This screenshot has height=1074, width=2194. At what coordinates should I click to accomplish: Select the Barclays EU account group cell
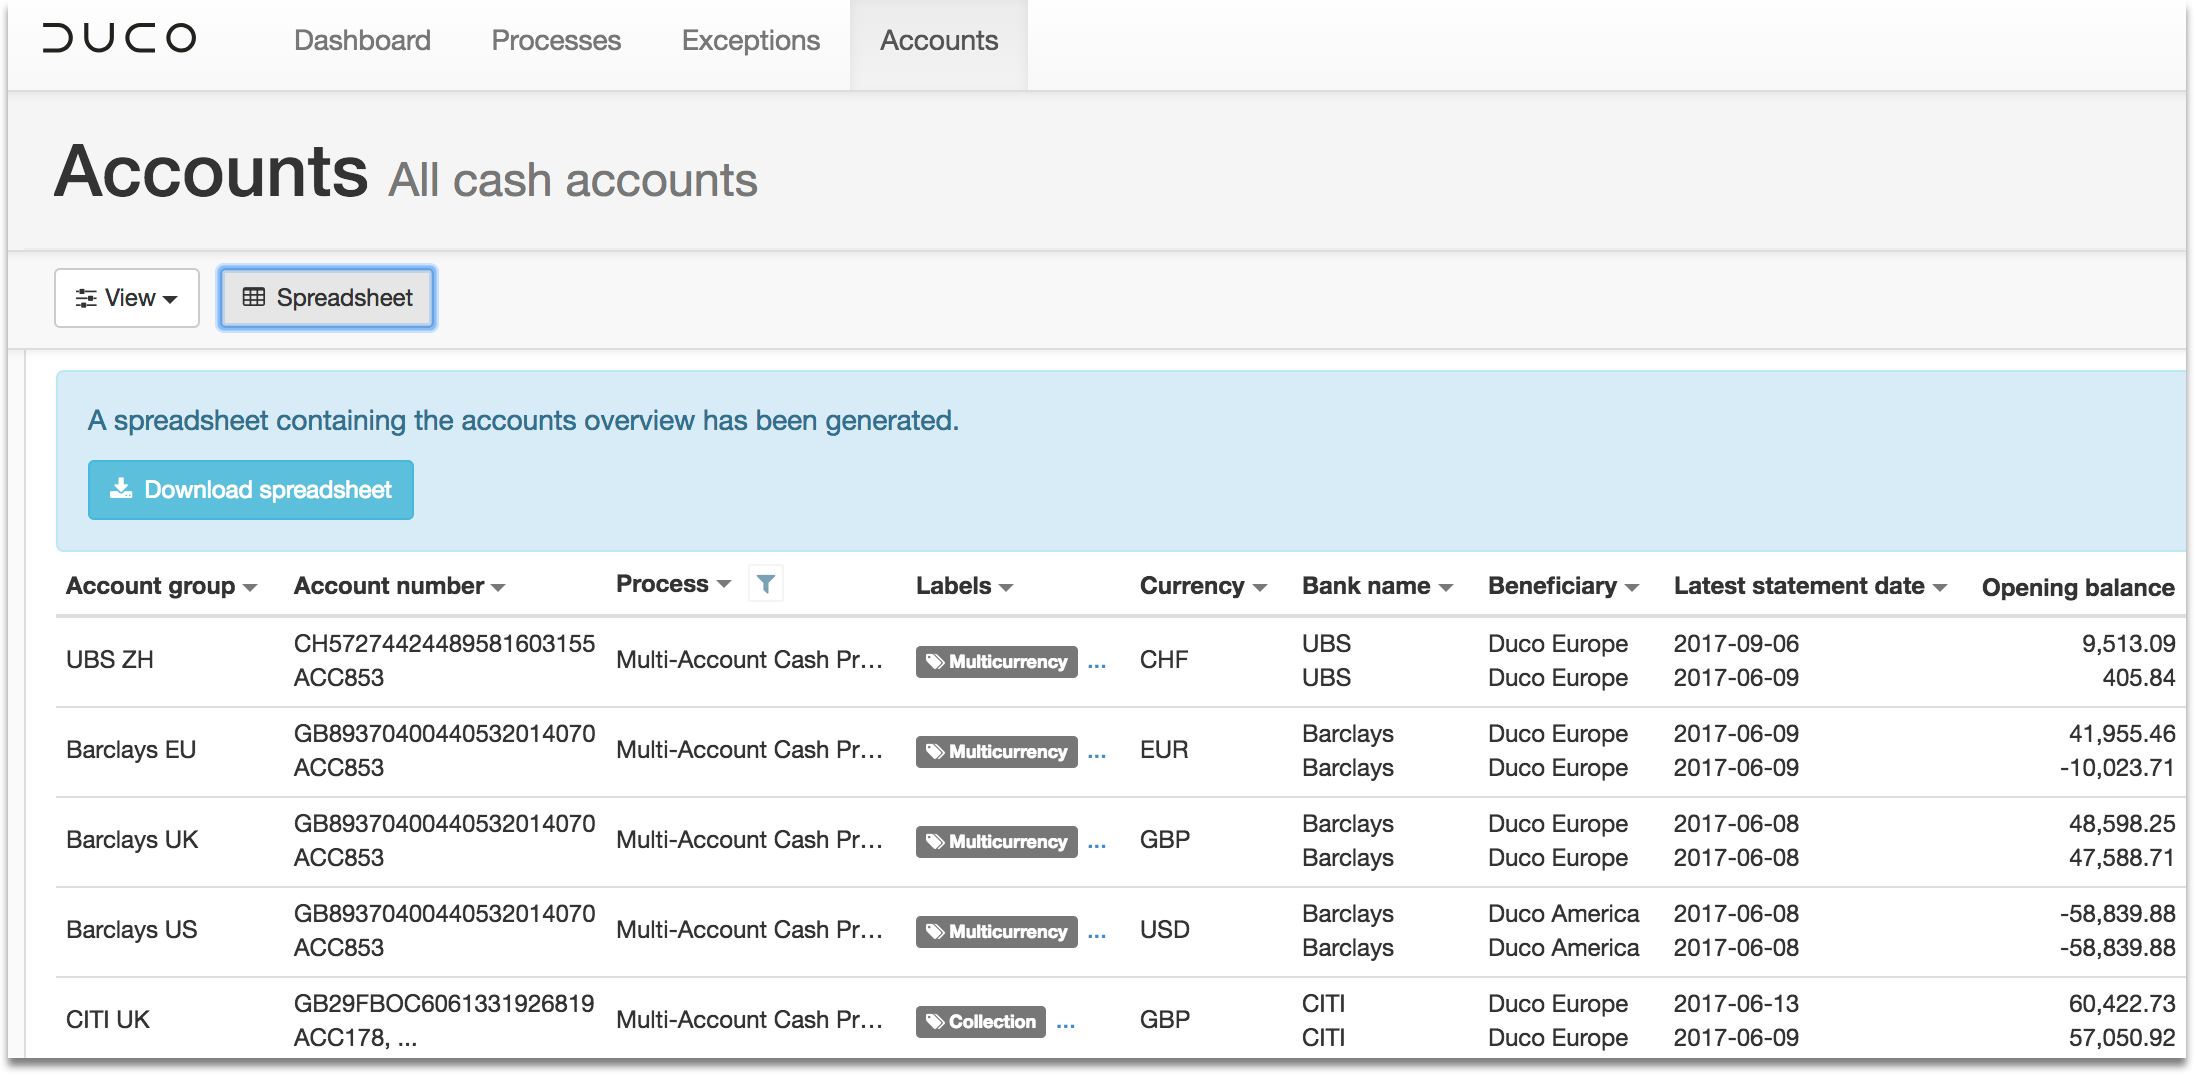coord(131,750)
